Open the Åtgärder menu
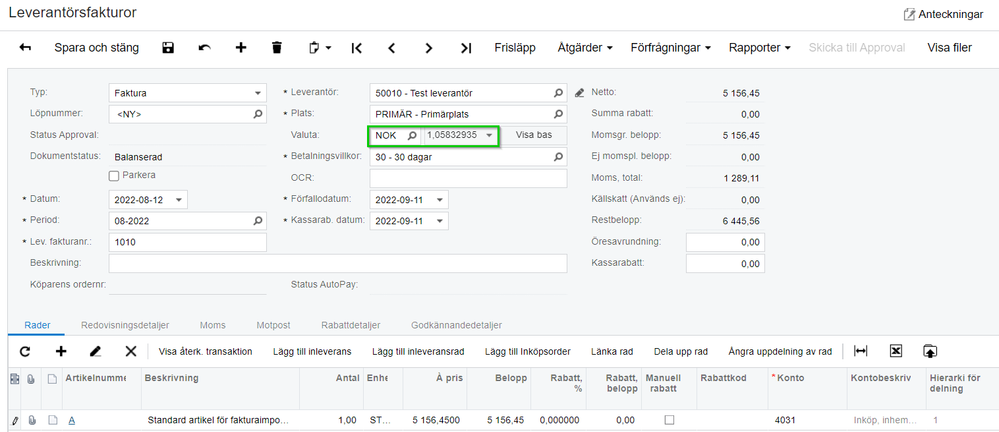999x432 pixels. 585,48
